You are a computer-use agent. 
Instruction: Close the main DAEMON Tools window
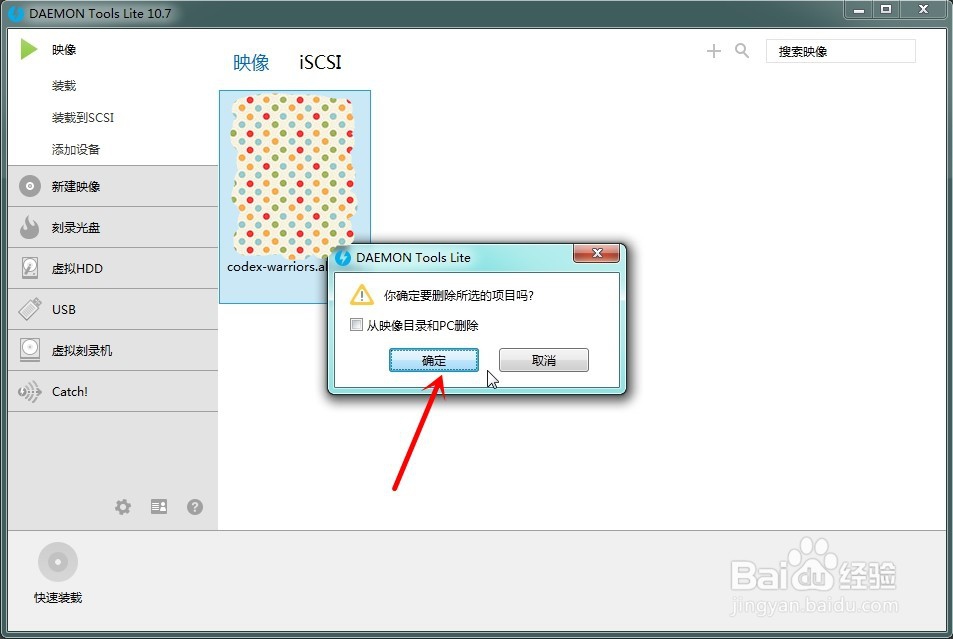923,10
